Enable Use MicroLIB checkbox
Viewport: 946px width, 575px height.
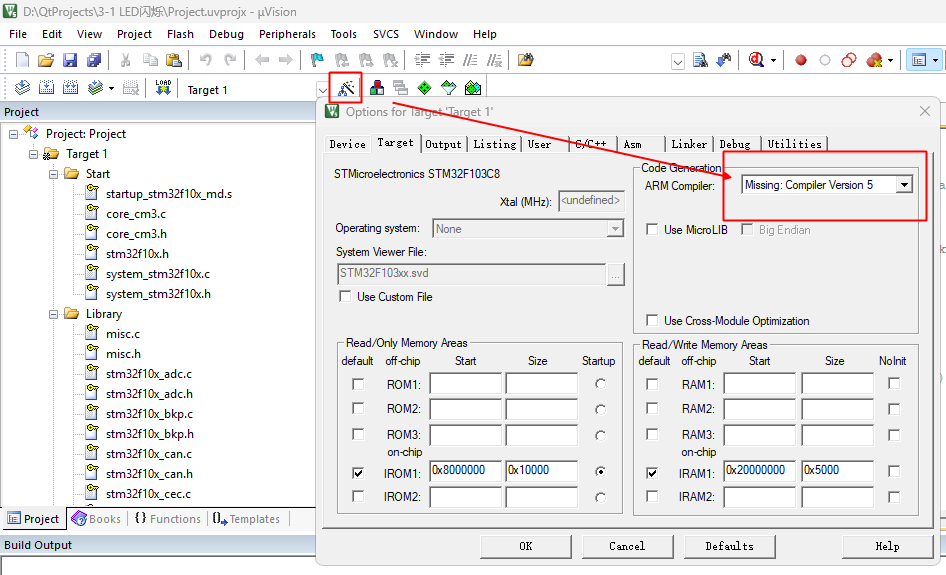[652, 229]
